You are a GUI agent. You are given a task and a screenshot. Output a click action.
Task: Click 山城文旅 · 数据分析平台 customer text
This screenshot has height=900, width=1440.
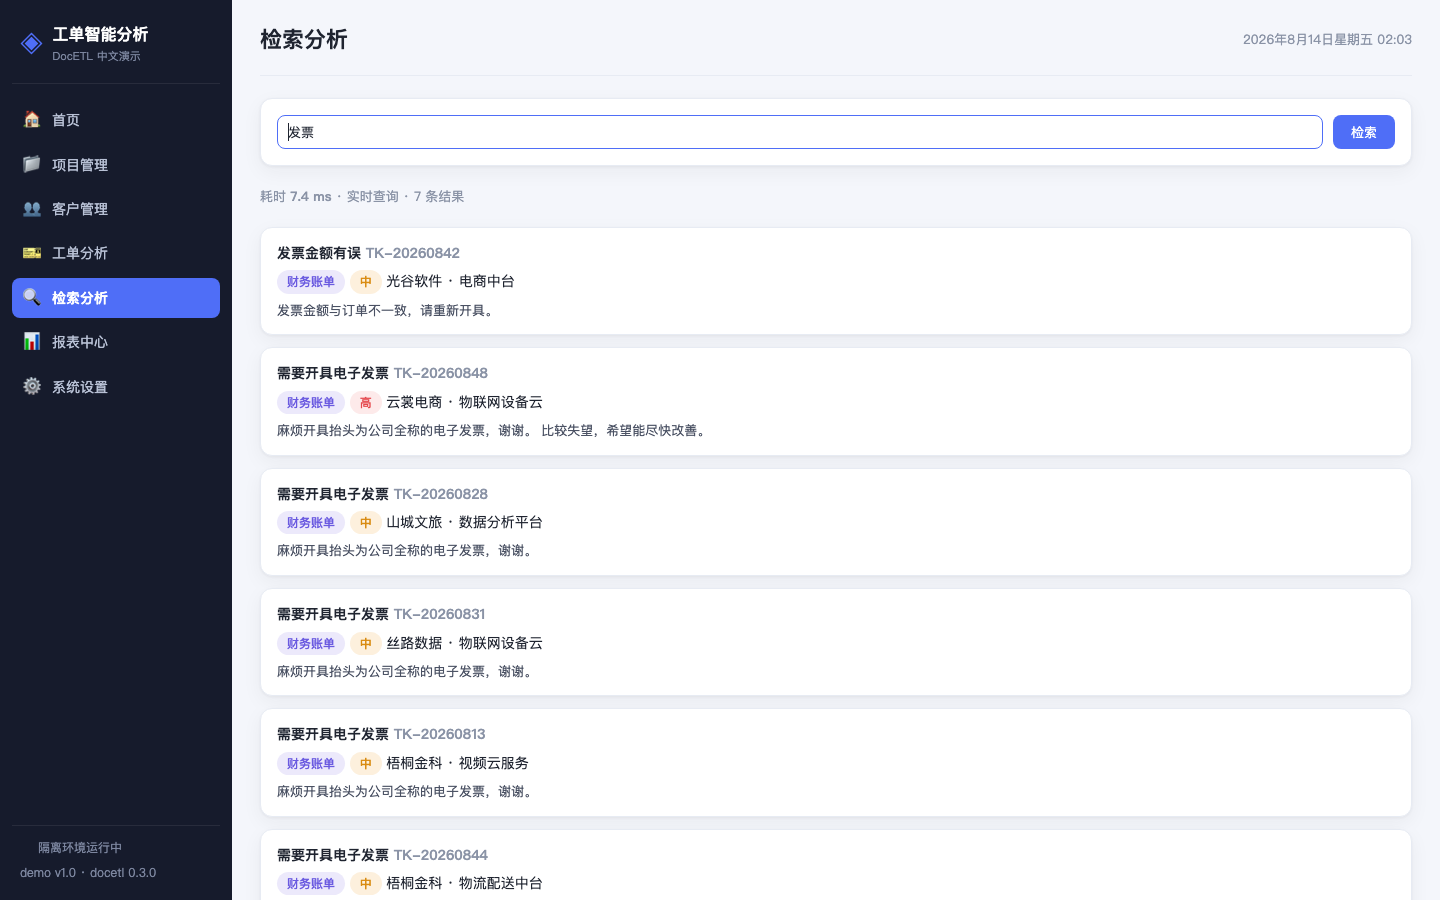click(464, 522)
